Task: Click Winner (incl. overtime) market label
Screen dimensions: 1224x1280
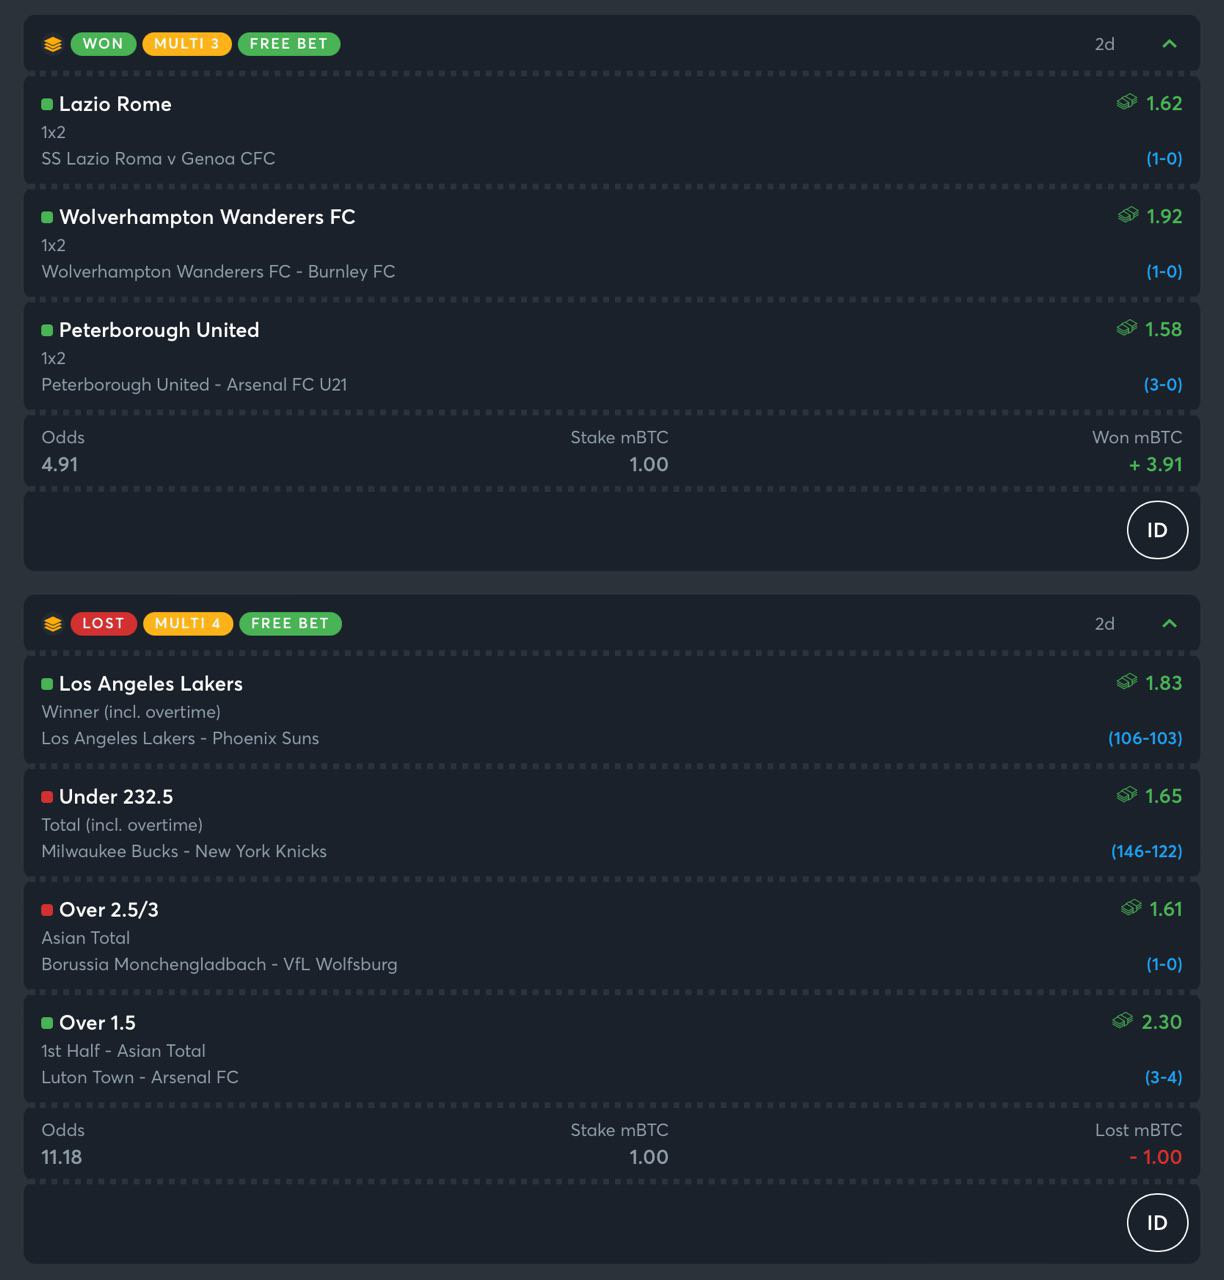Action: coord(131,712)
